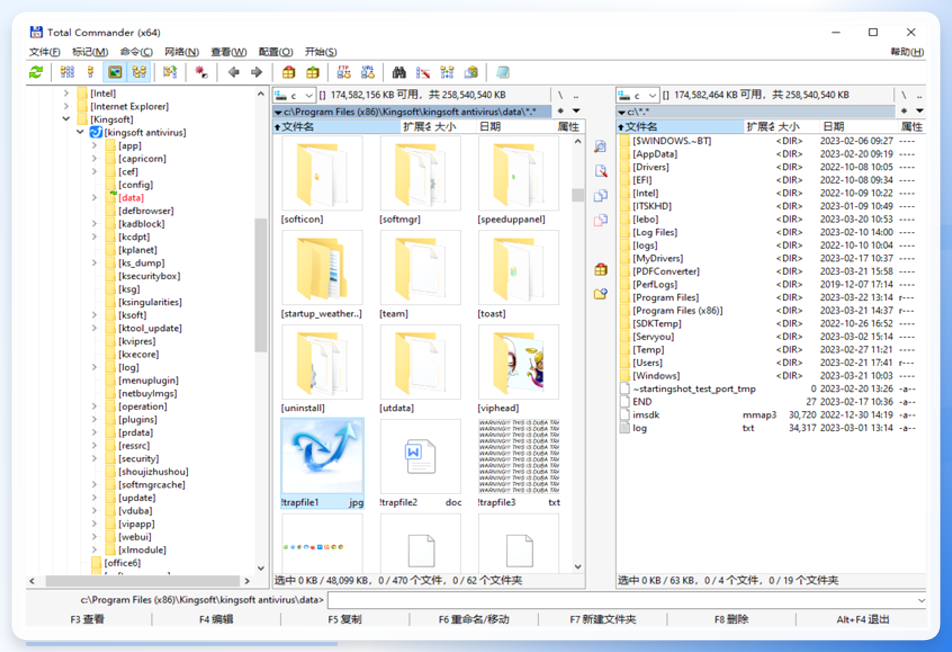Screen dimensions: 952x652
Task: Expand the [capricorn] tree node
Action: point(94,158)
